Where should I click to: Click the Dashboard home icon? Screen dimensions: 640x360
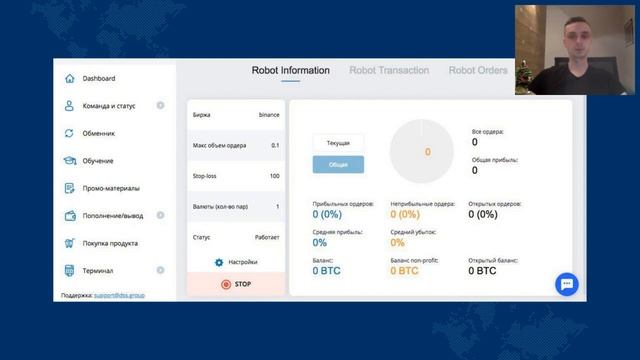70,78
